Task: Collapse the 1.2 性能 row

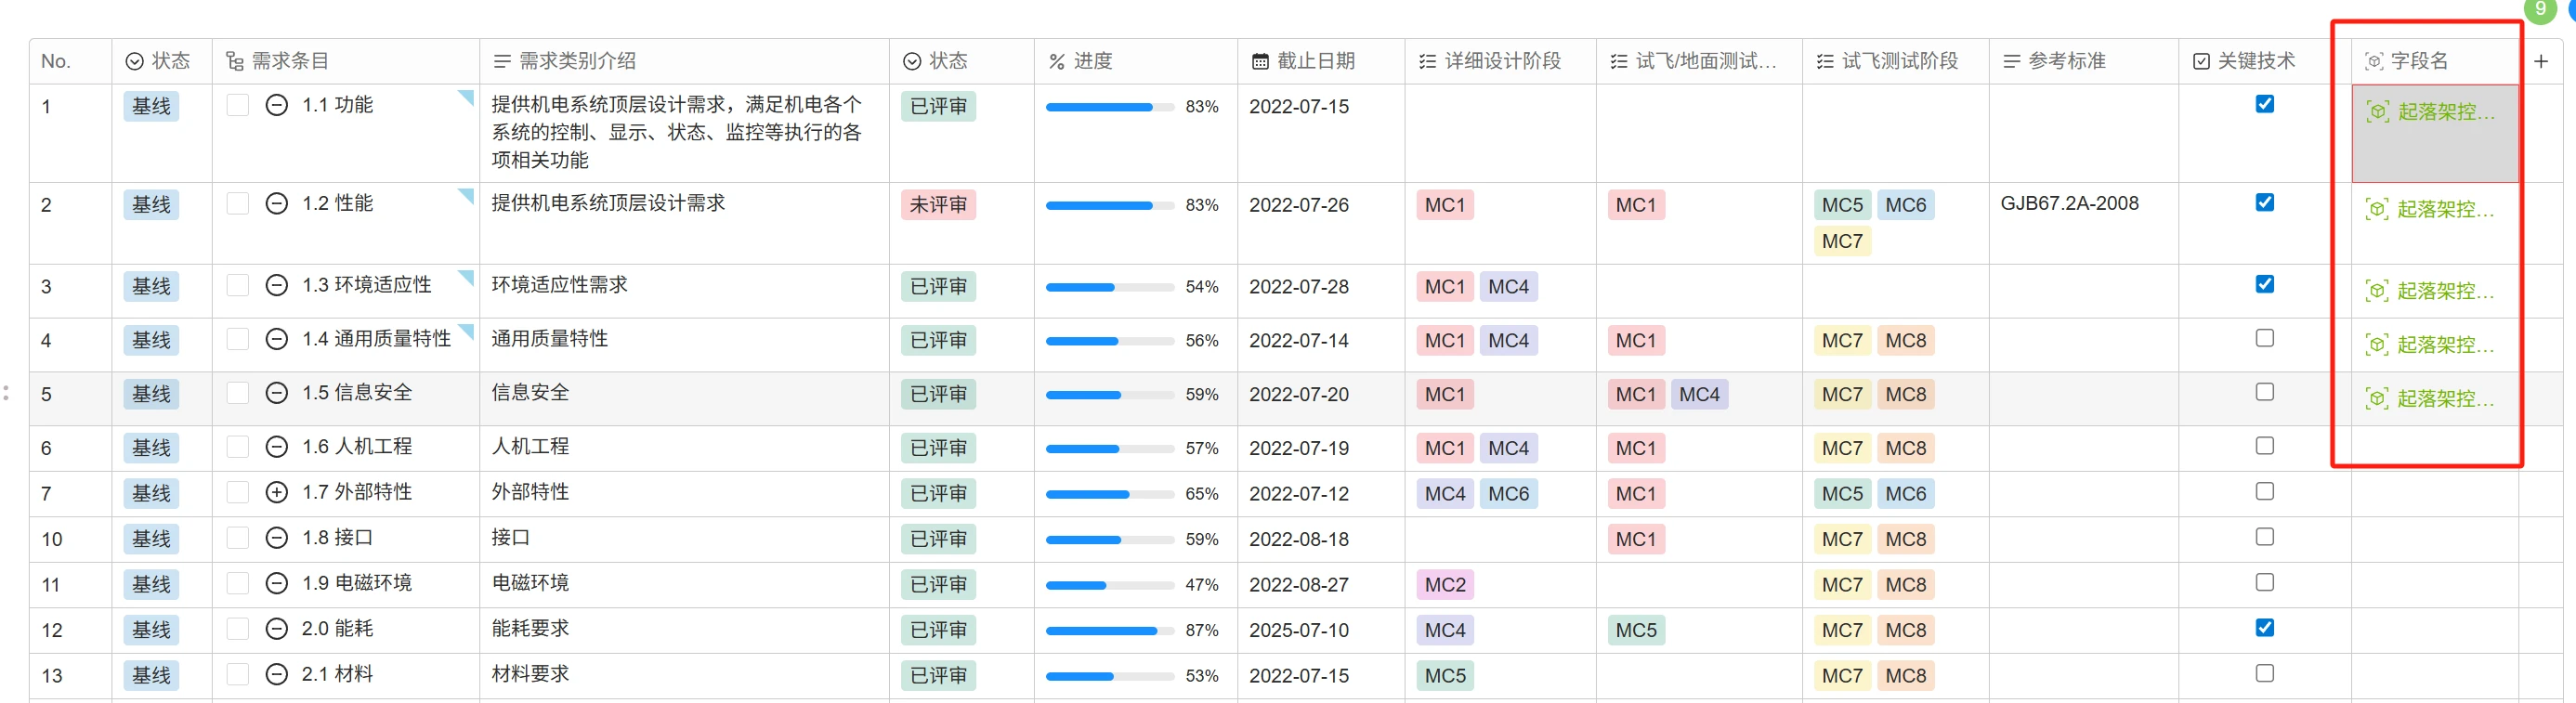Action: click(277, 203)
